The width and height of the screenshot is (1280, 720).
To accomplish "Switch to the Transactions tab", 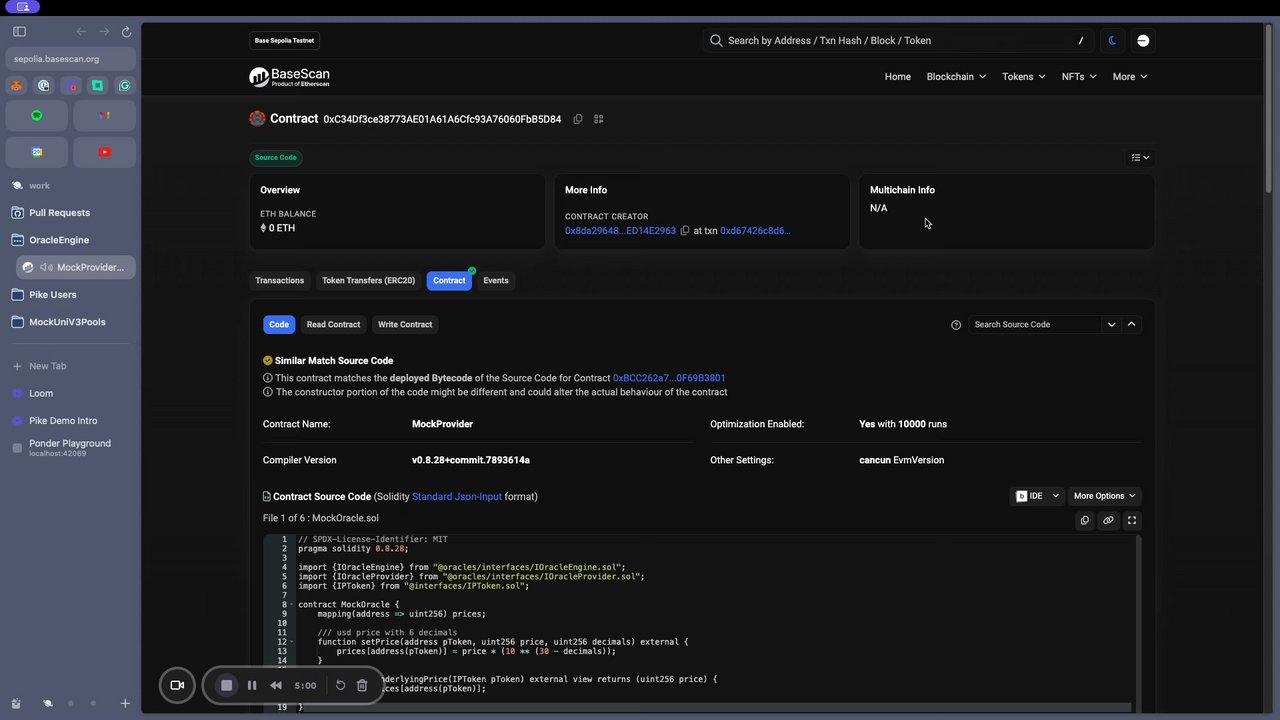I will pyautogui.click(x=280, y=281).
